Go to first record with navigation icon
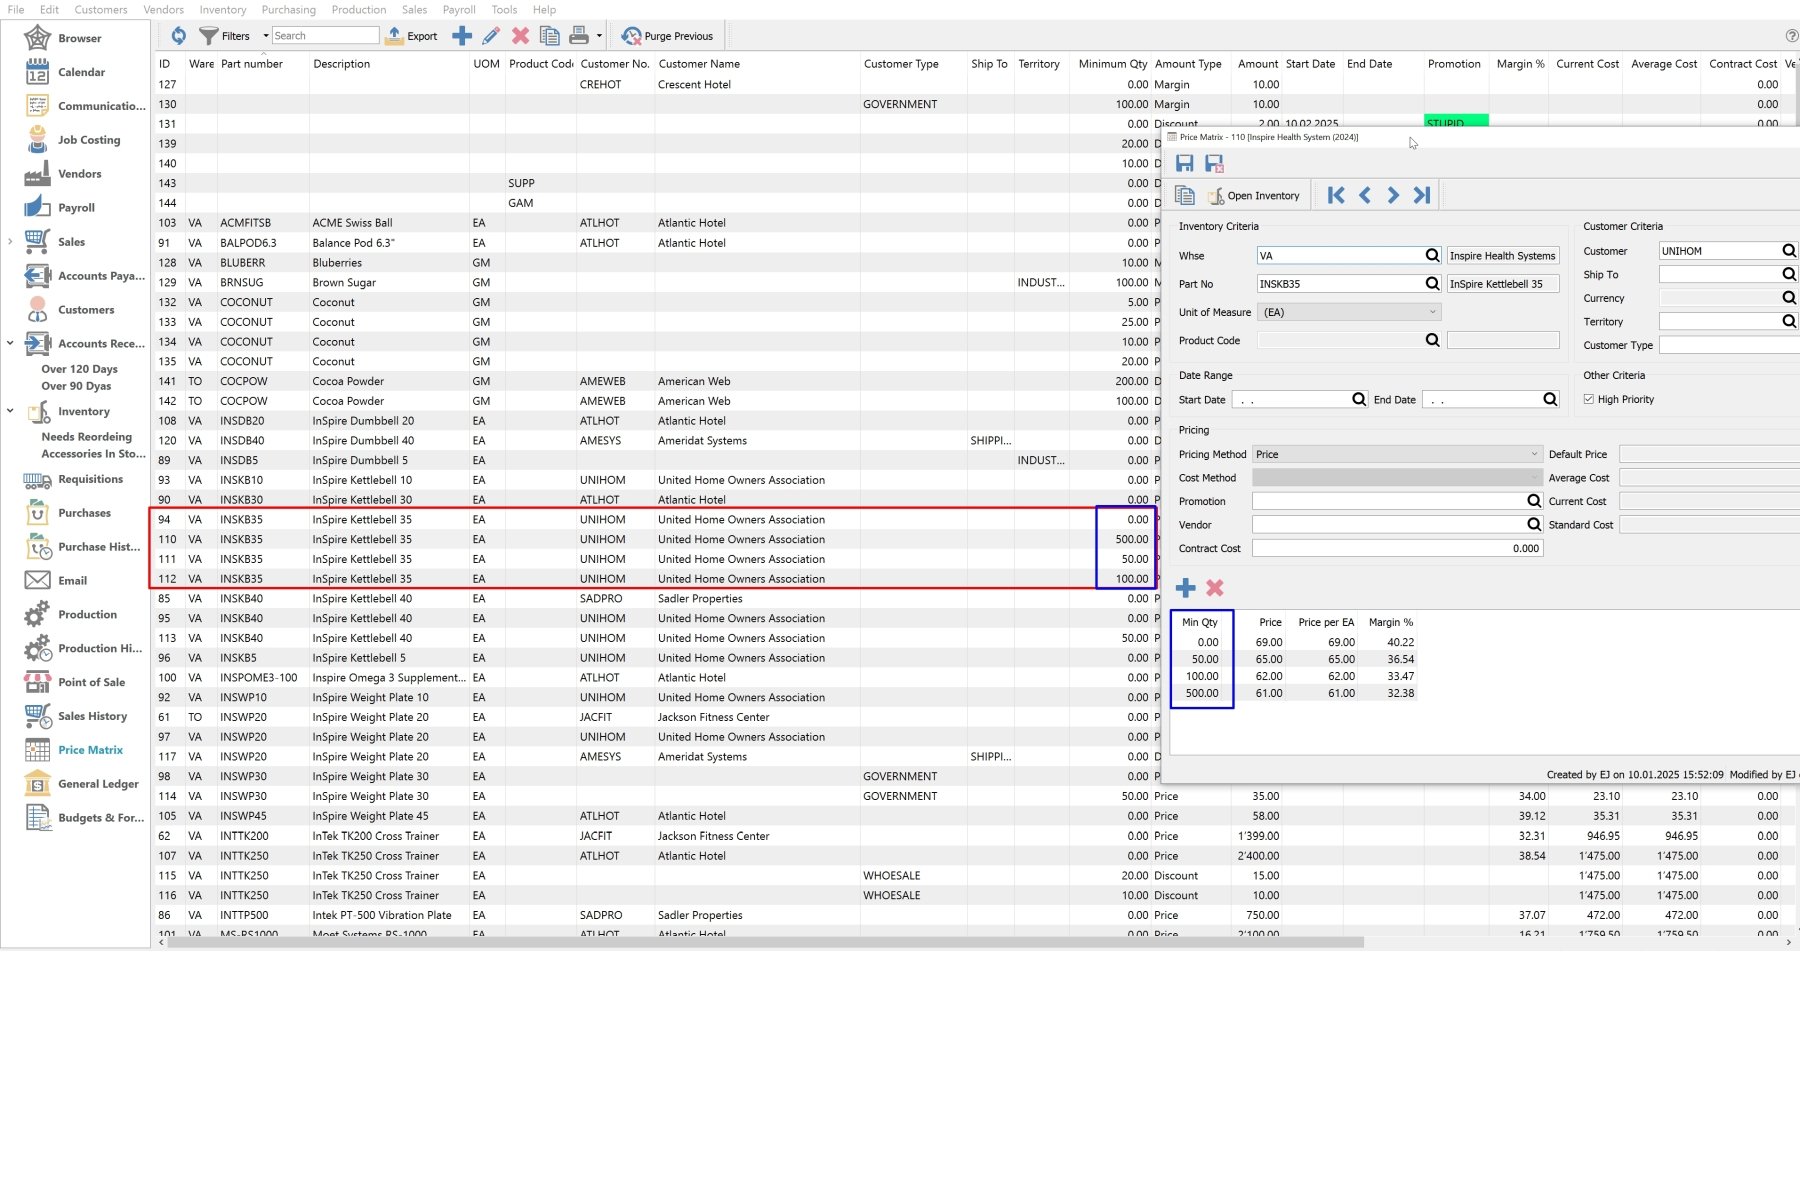The image size is (1800, 1200). tap(1336, 195)
